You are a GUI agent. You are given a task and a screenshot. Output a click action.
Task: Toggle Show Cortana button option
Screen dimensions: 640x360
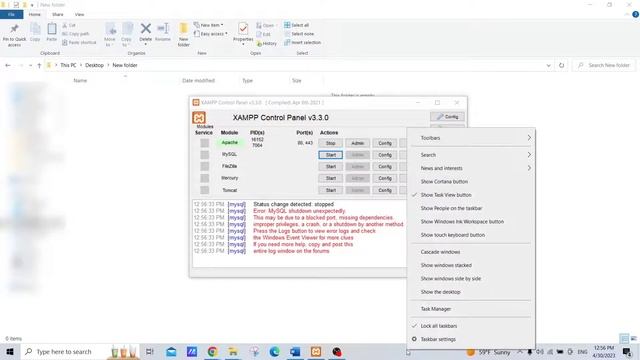pos(471,182)
